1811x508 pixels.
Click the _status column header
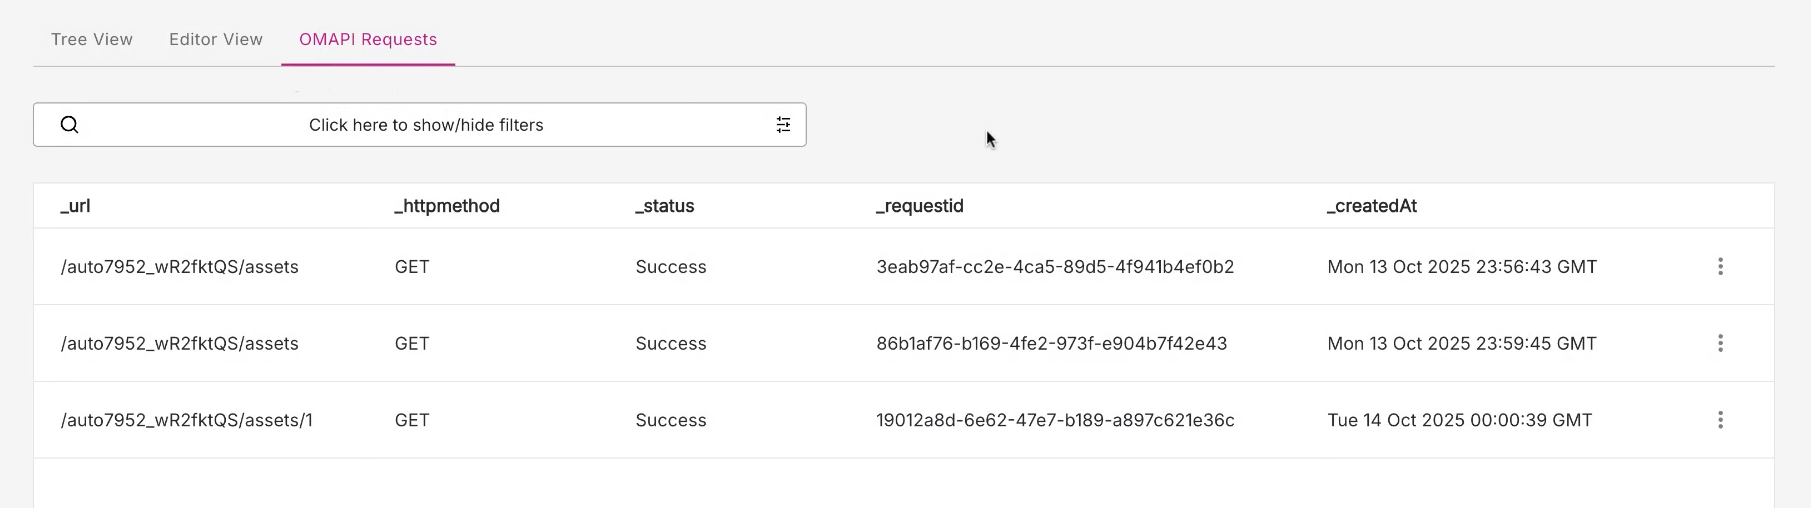click(x=665, y=206)
